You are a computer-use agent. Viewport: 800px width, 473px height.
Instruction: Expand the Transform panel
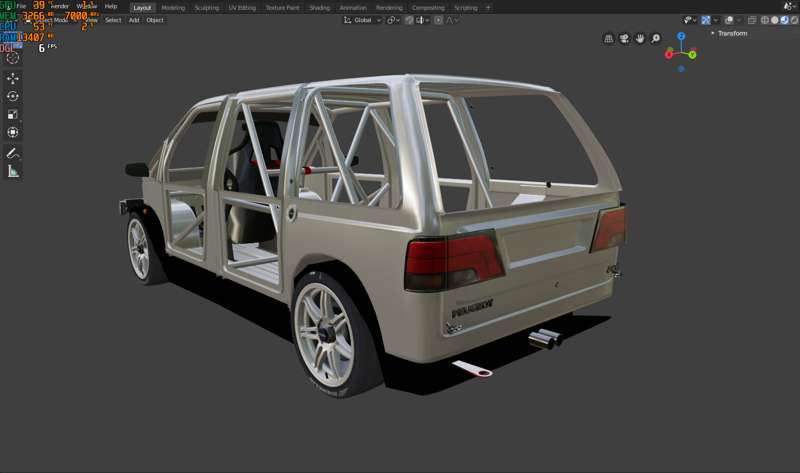click(x=729, y=33)
